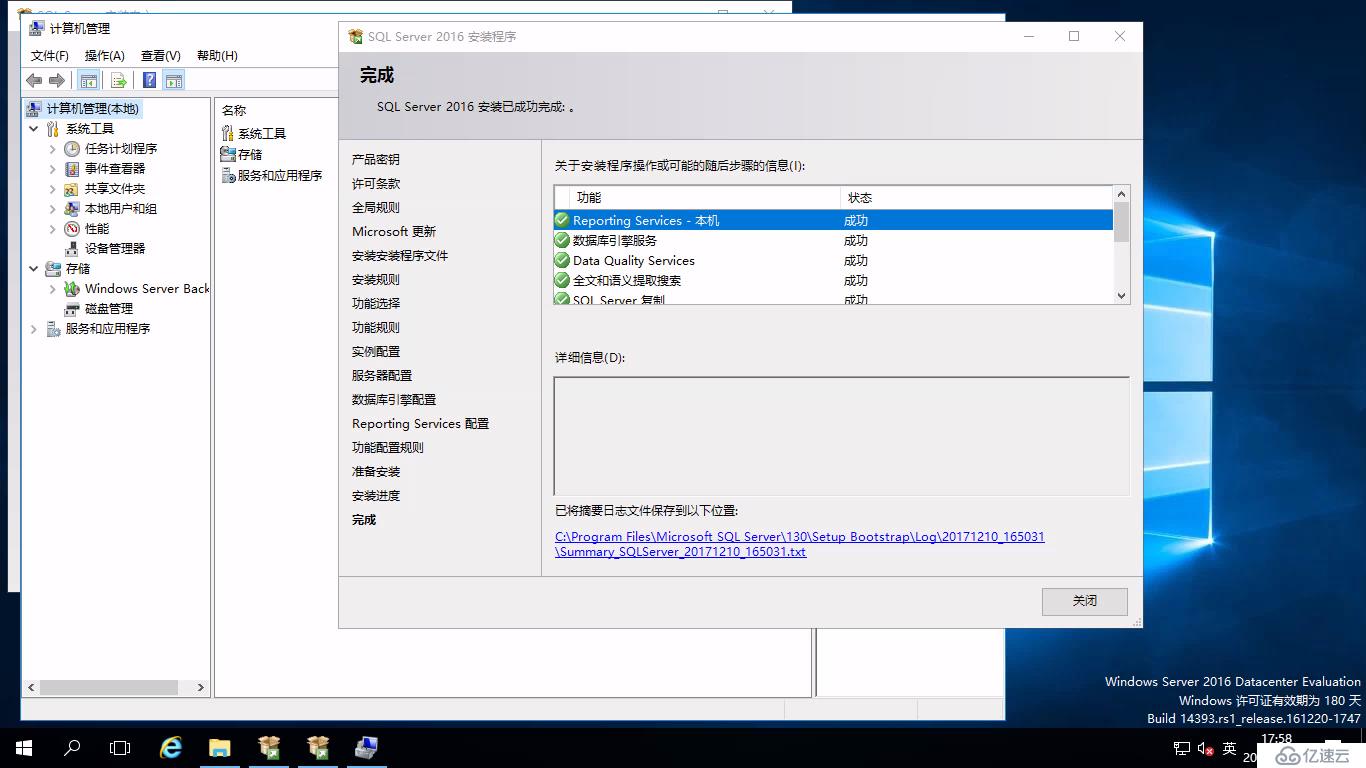
Task: Toggle the show/hide action pane toolbar icon
Action: pos(174,81)
